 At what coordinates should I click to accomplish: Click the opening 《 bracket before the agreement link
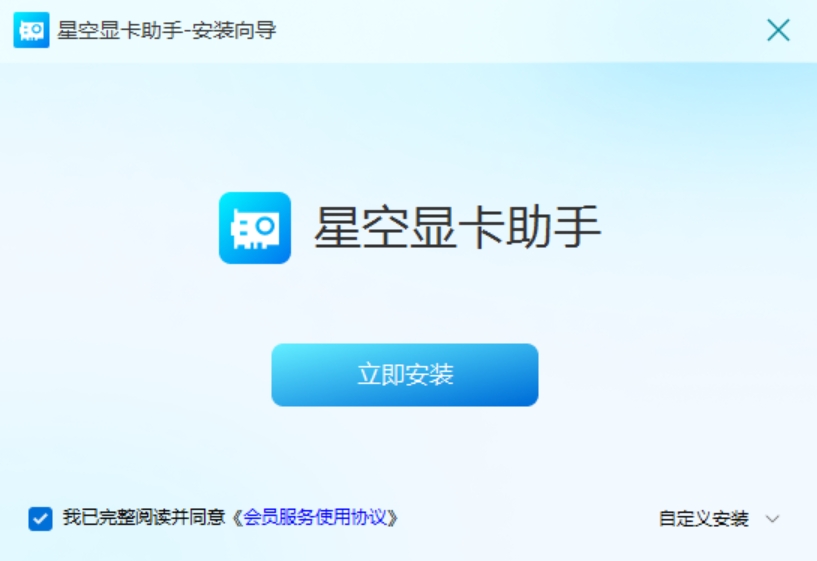(237, 518)
